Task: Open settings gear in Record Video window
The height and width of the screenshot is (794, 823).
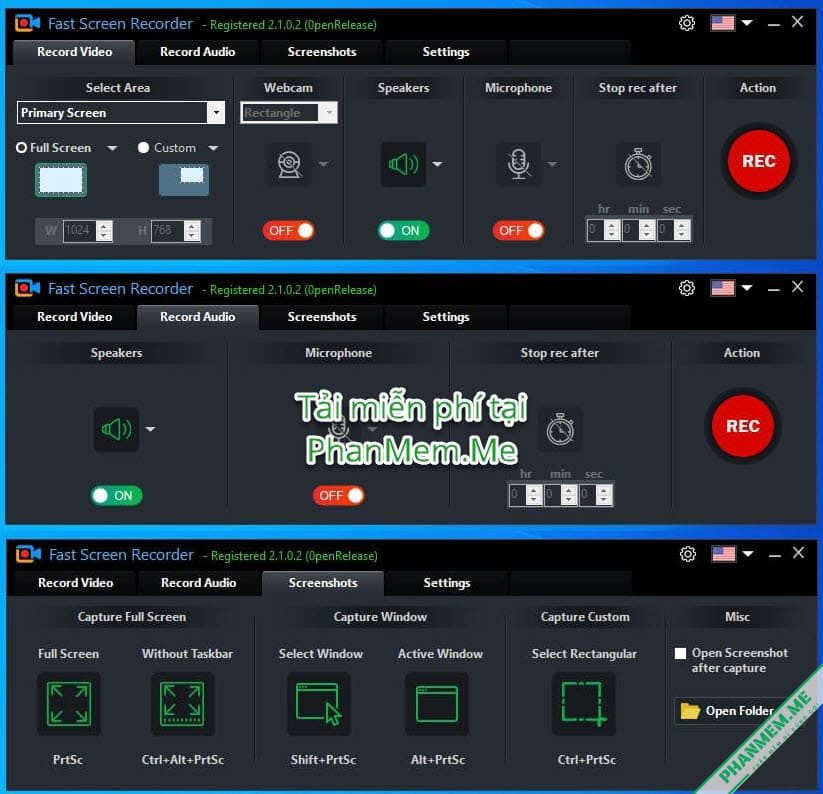Action: [x=687, y=23]
